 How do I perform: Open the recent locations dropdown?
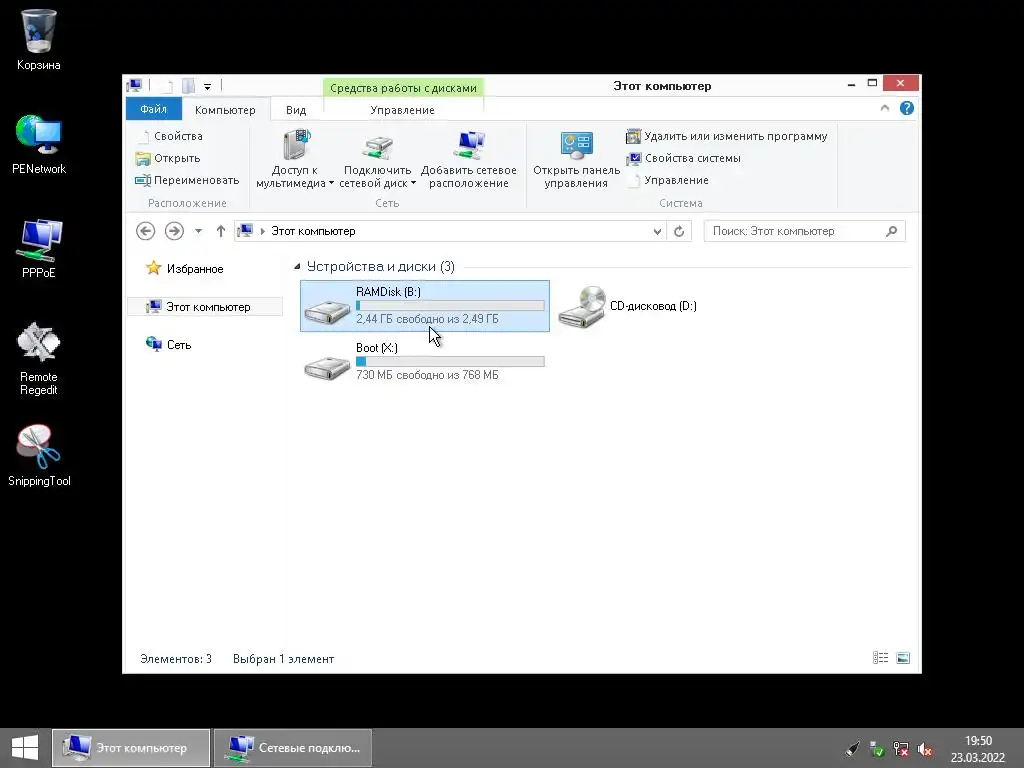[199, 231]
